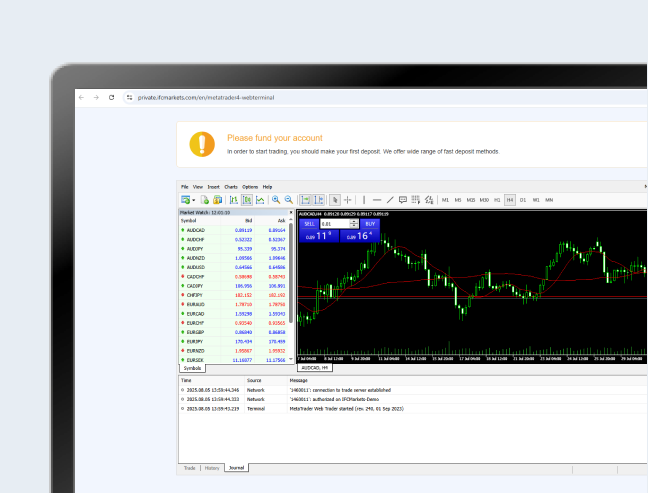Select the trendline drawing tool
Viewport: 648px width, 493px height.
tap(390, 200)
